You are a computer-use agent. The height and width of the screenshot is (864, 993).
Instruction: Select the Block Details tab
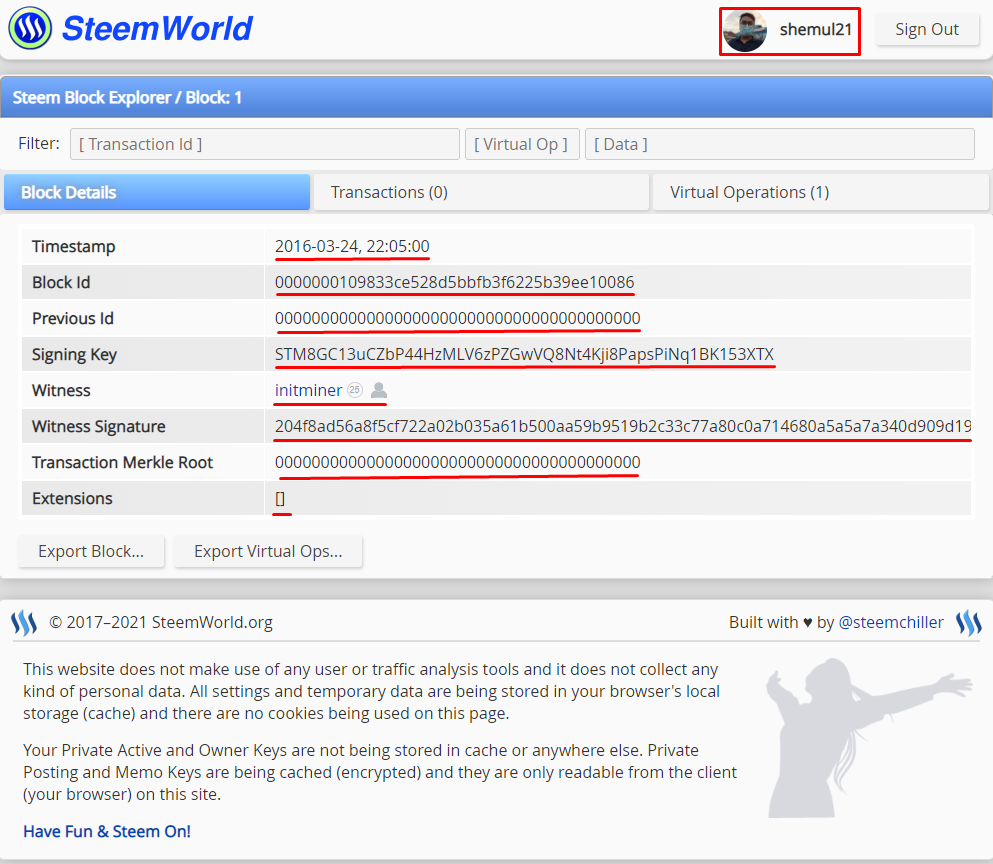(157, 193)
